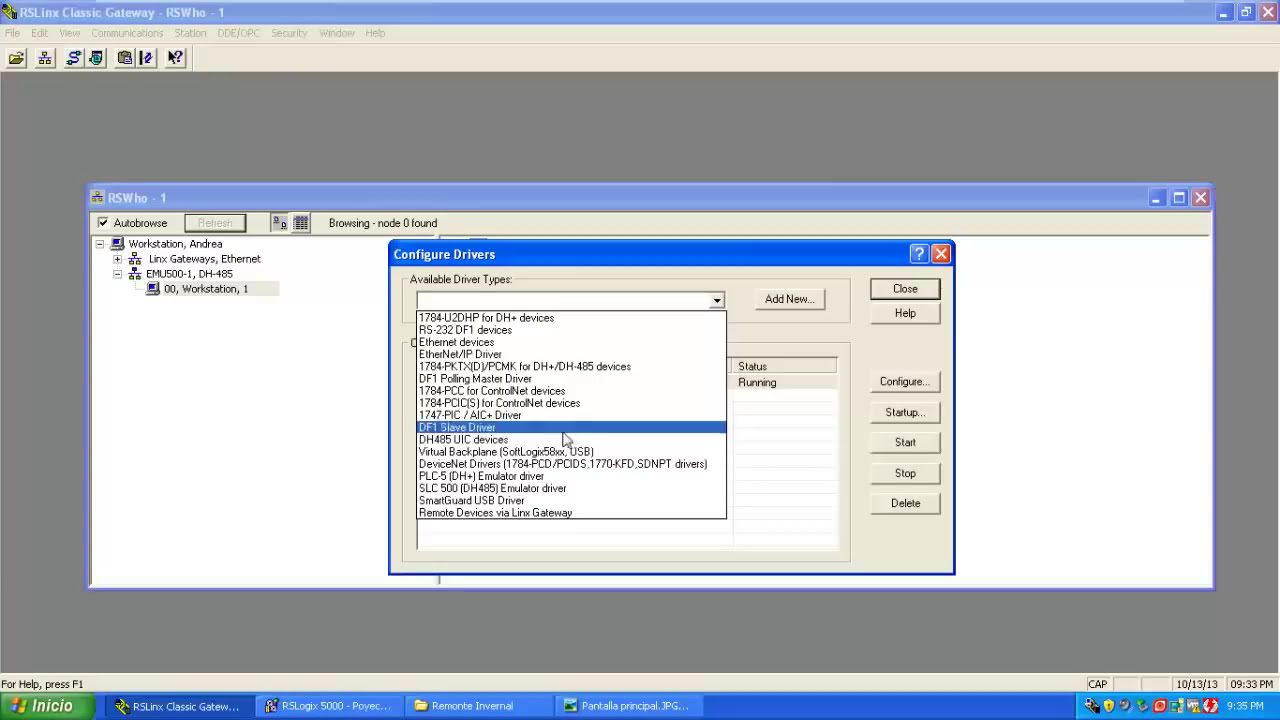Select RS-232 DF1 devices driver
Image resolution: width=1280 pixels, height=720 pixels.
tap(571, 330)
